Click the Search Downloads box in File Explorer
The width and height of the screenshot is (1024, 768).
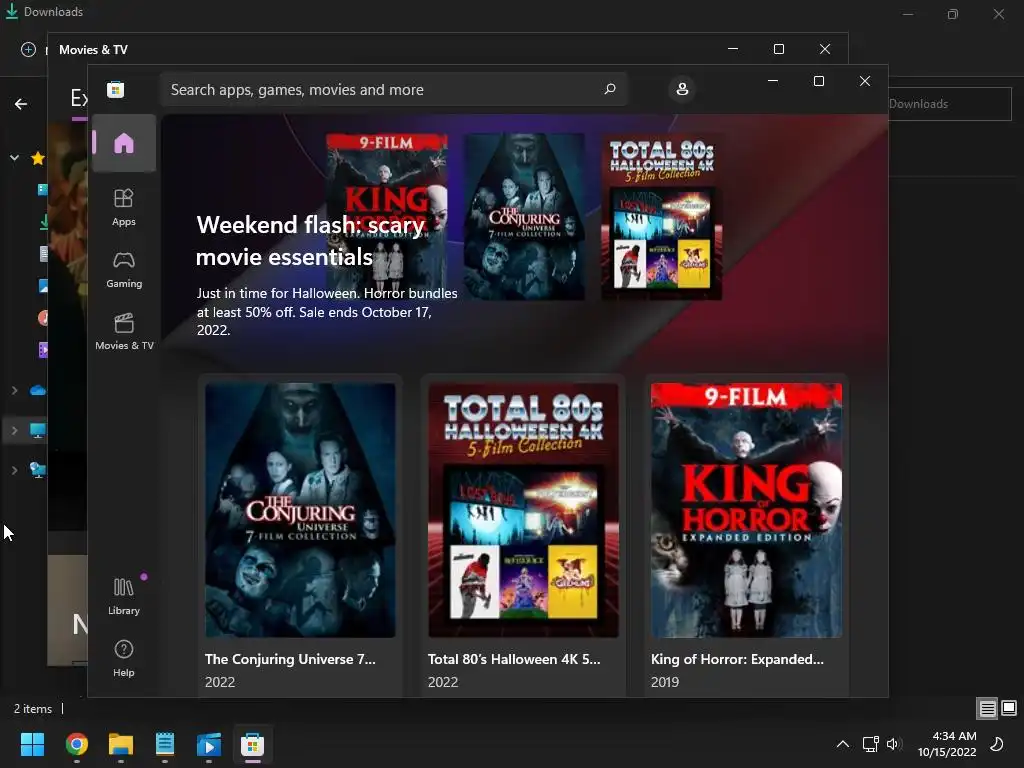950,104
